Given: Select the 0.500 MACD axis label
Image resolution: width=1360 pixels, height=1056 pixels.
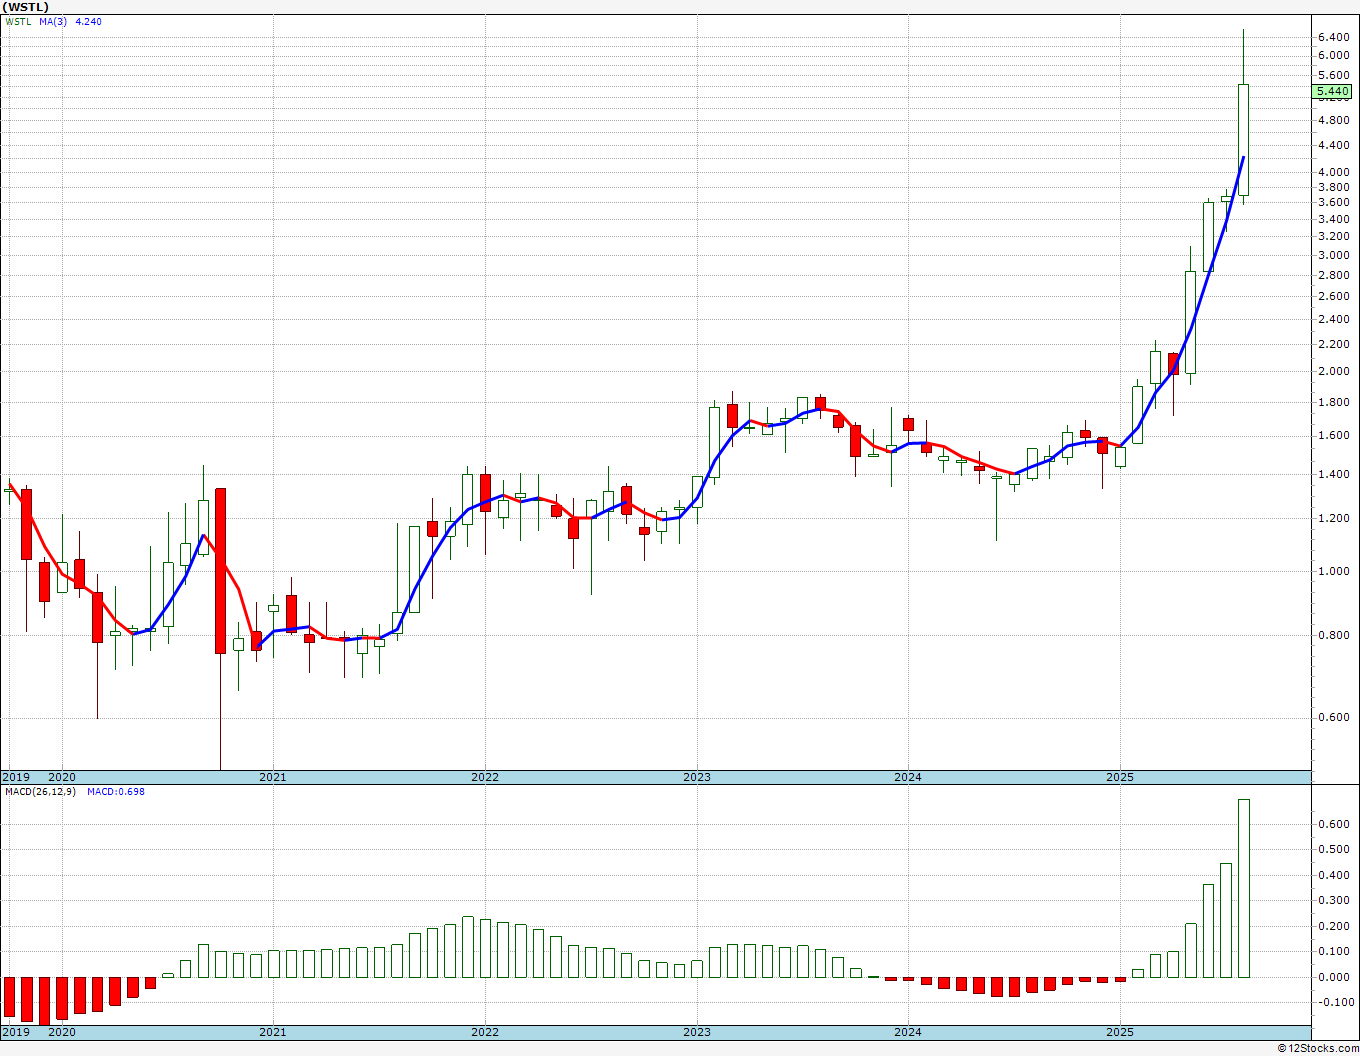Looking at the screenshot, I should 1334,850.
